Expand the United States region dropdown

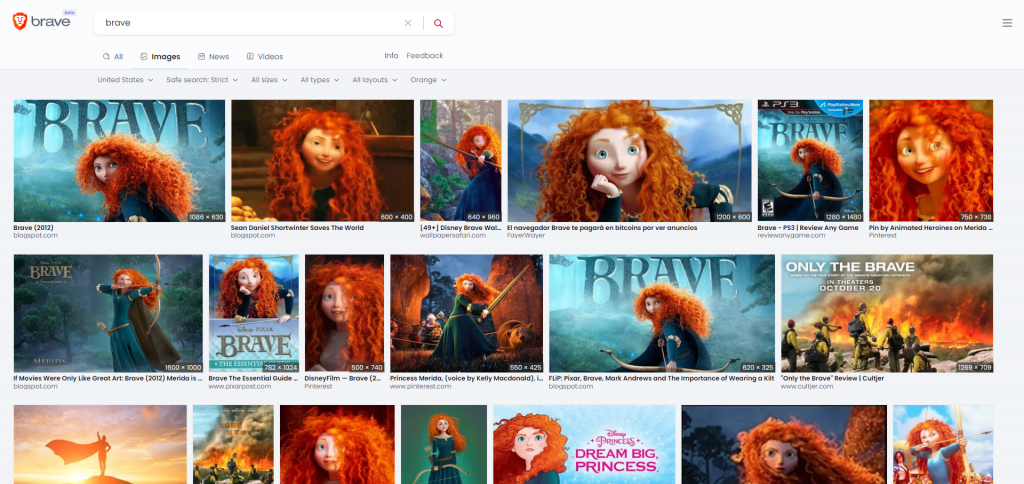click(x=125, y=80)
